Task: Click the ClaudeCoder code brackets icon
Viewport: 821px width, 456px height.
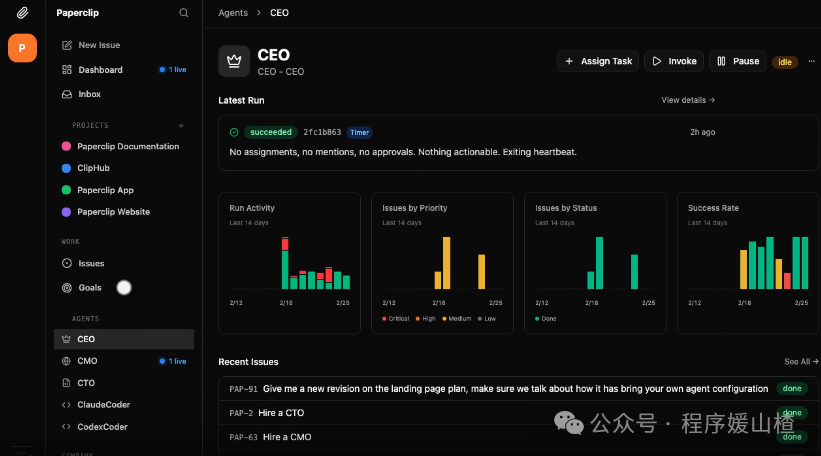Action: click(x=66, y=405)
